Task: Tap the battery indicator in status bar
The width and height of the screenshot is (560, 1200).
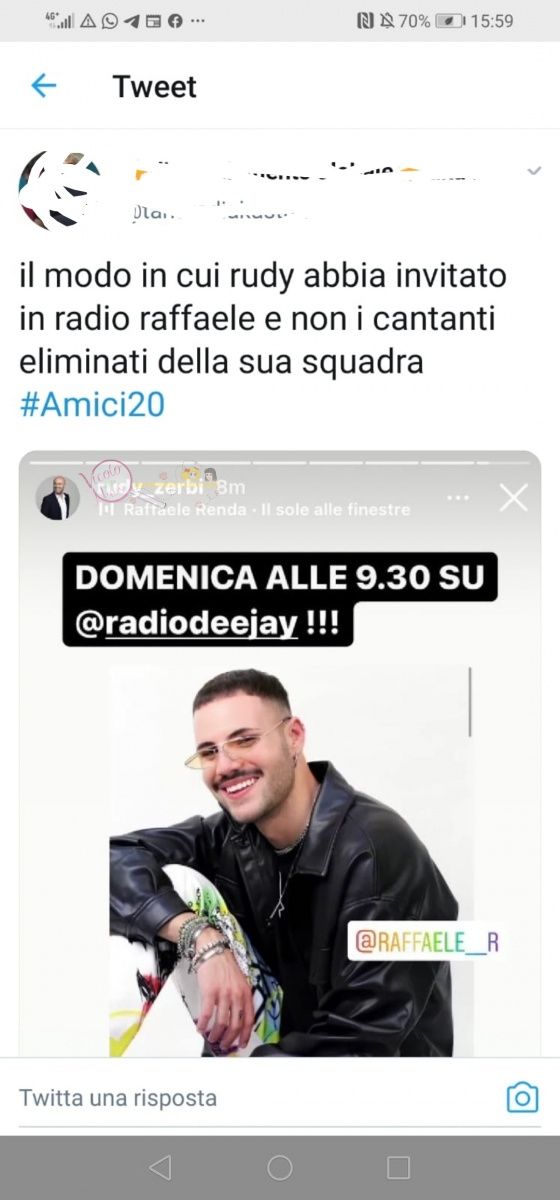Action: click(449, 20)
